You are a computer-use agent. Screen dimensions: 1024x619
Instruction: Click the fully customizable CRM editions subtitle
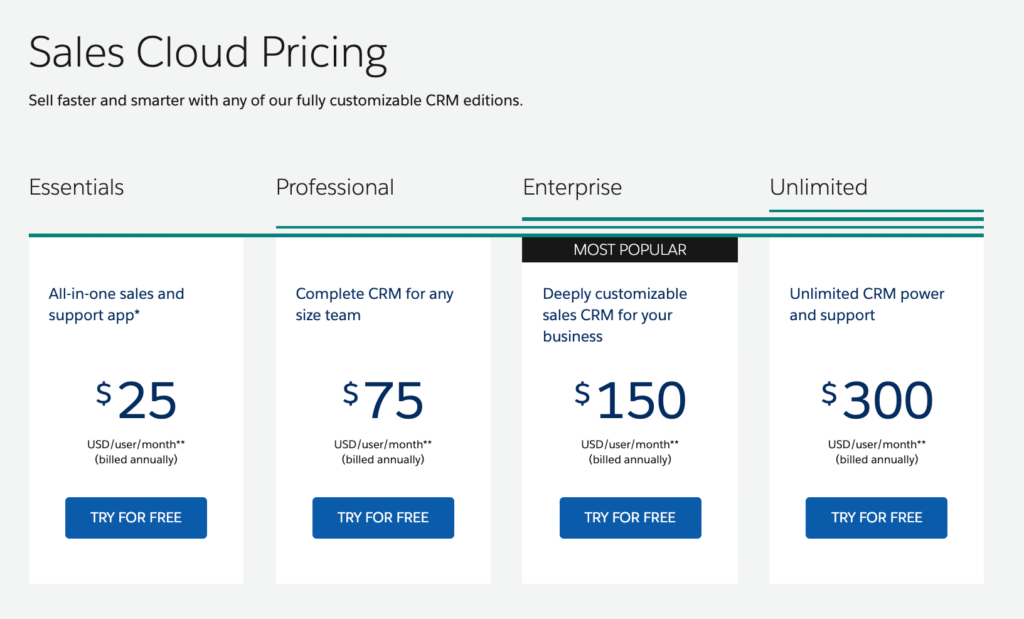coord(277,100)
